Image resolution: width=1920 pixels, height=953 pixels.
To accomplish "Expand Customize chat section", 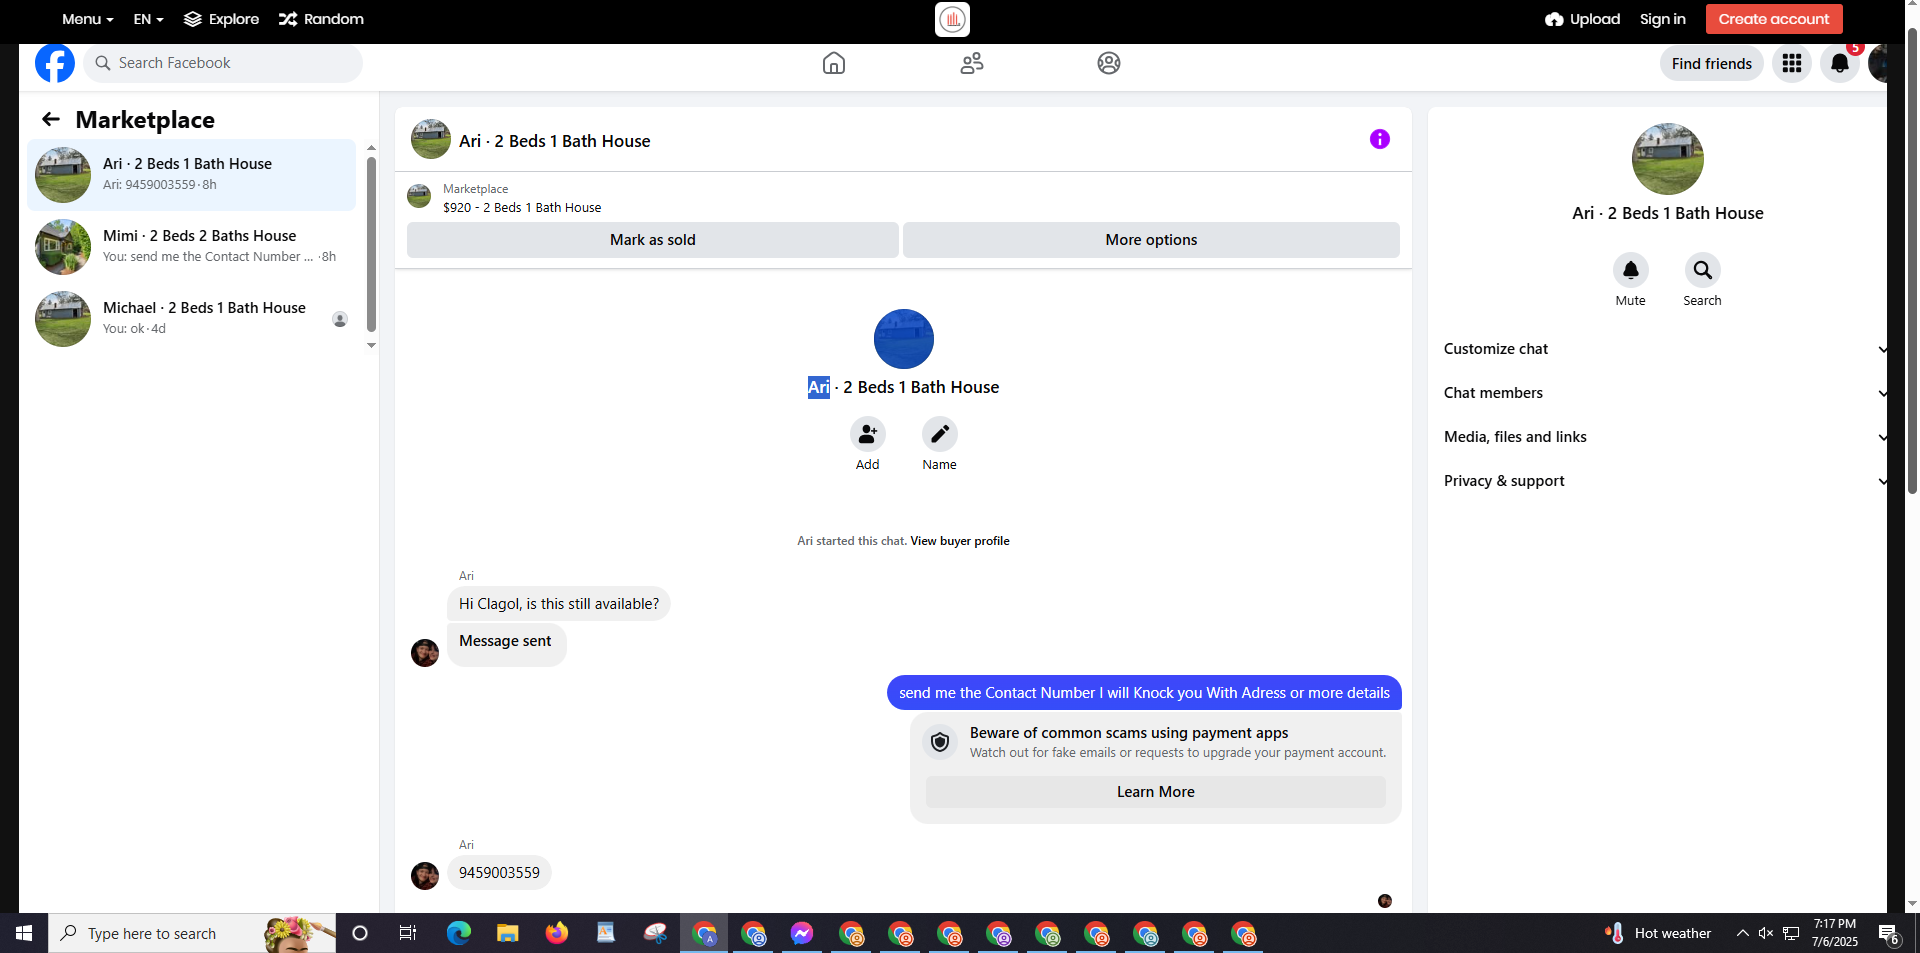I will click(x=1664, y=349).
